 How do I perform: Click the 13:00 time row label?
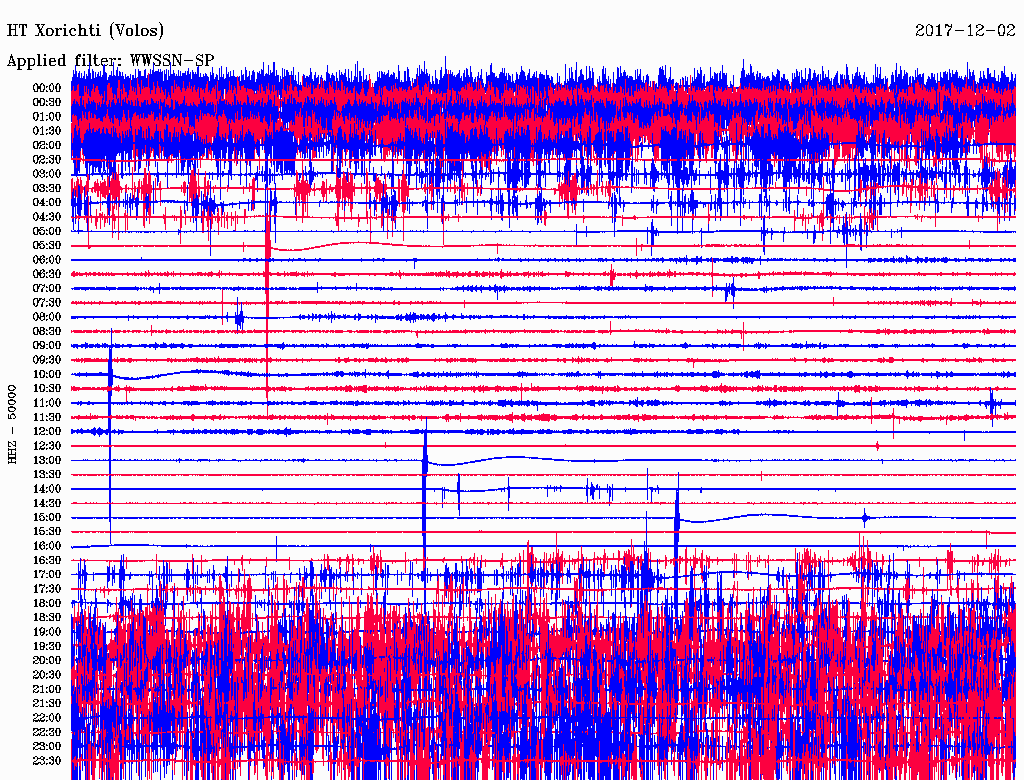click(x=47, y=460)
